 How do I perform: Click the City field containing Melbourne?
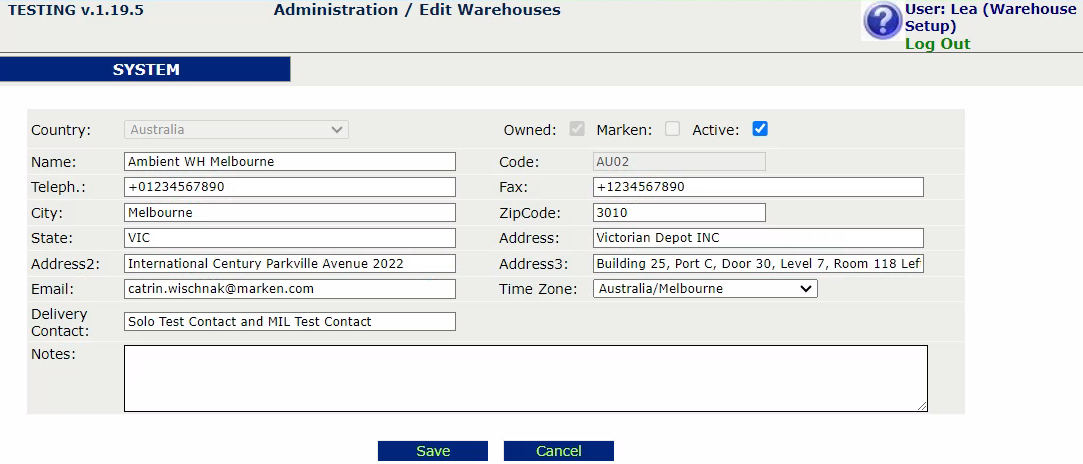click(290, 213)
